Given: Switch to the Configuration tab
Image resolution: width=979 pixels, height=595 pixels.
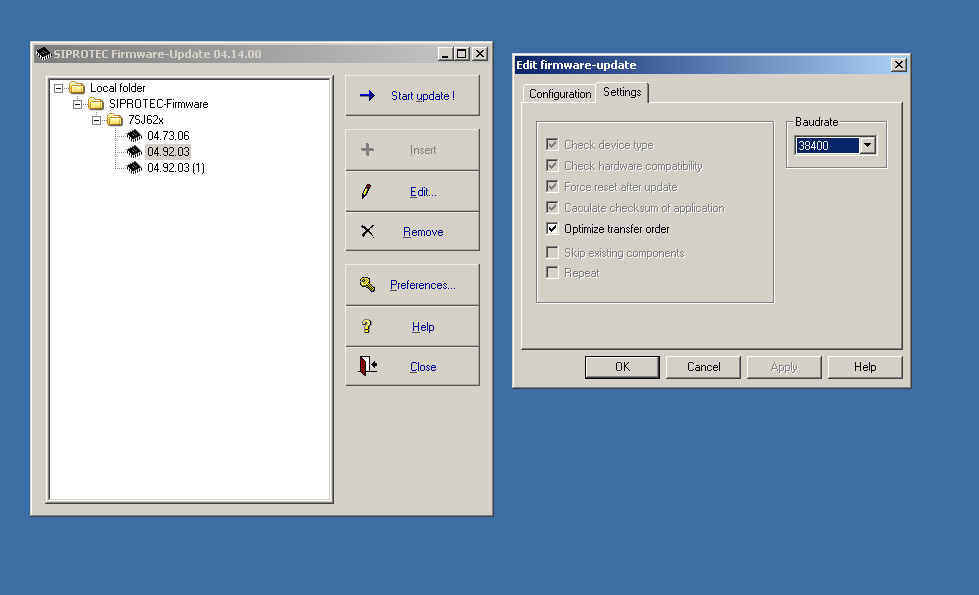Looking at the screenshot, I should [x=560, y=94].
